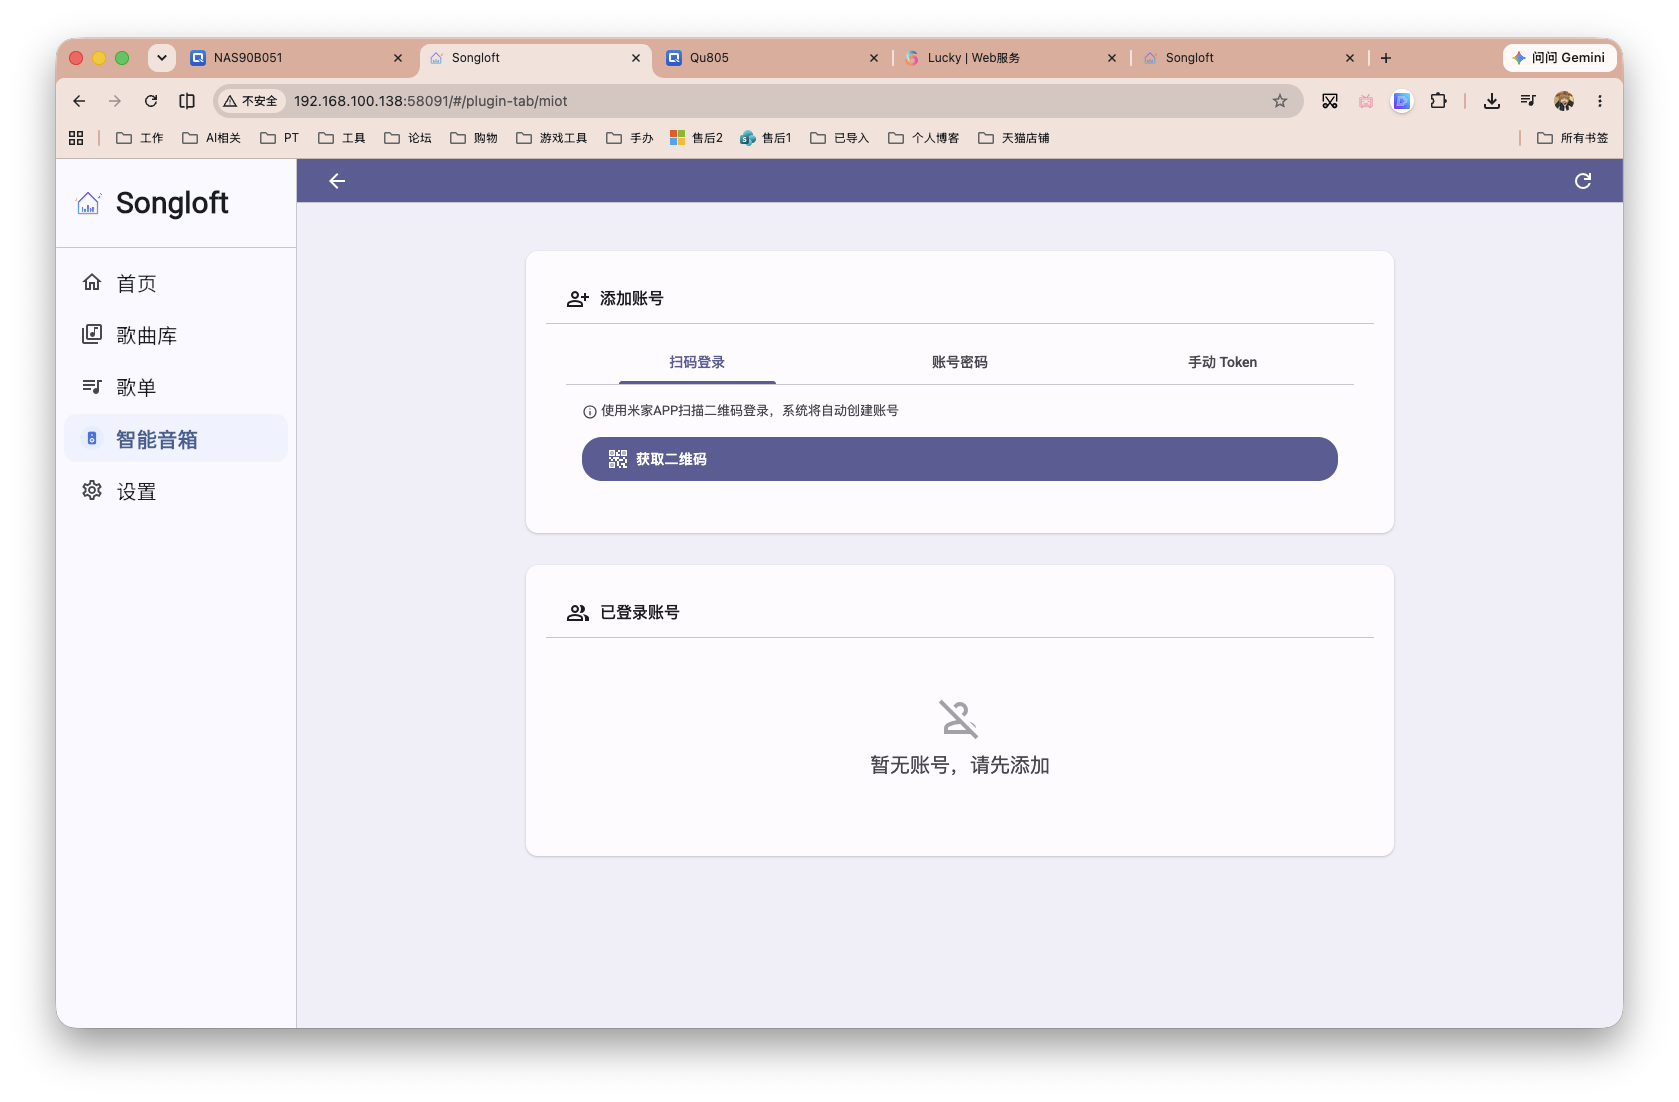Image resolution: width=1679 pixels, height=1102 pixels.
Task: Switch to the Qu805 tab
Action: (x=772, y=58)
